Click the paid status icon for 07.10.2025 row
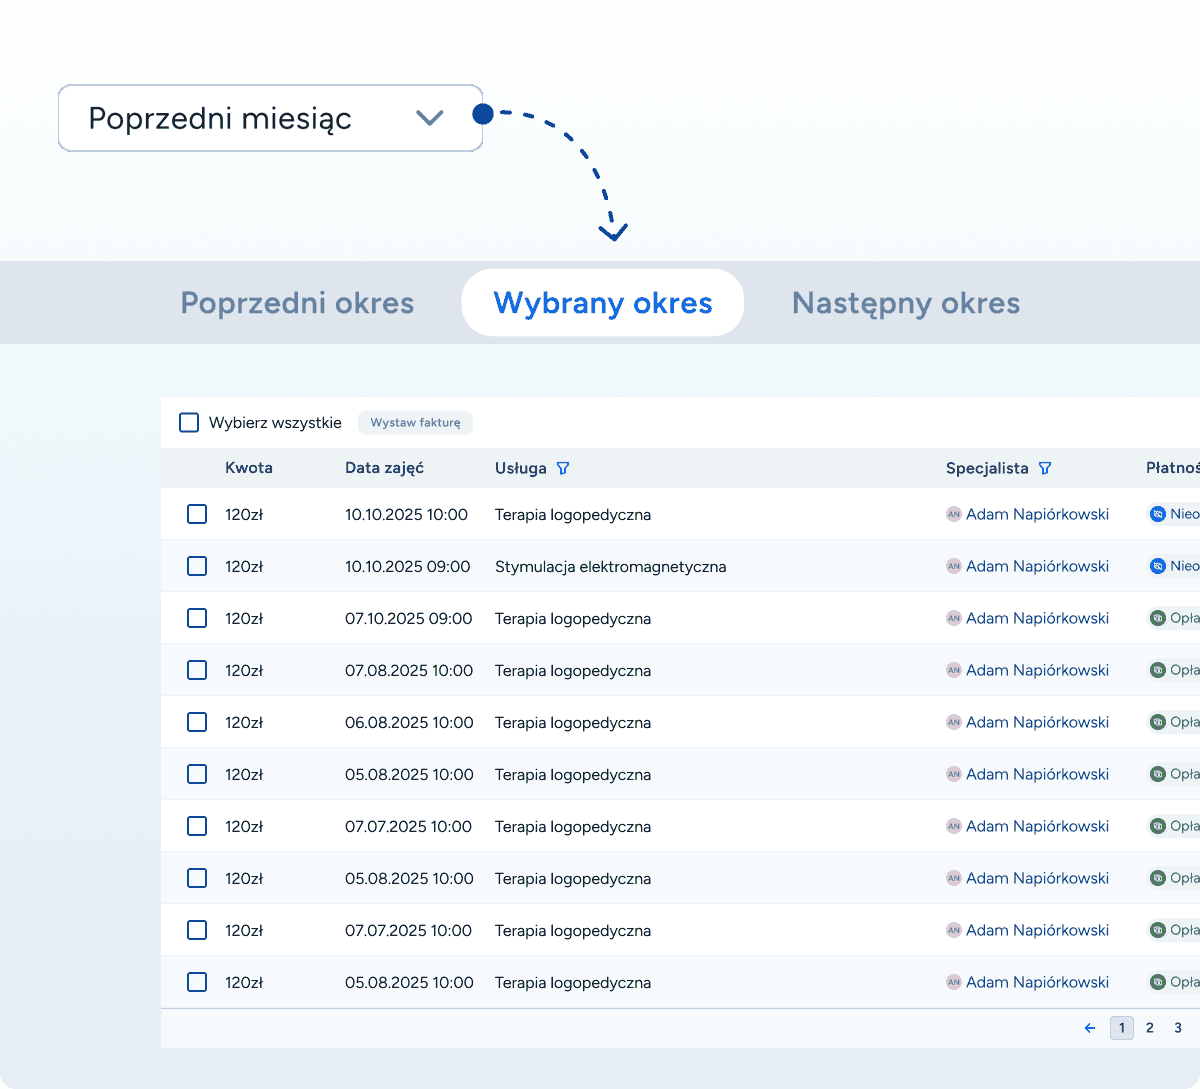Screen dimensions: 1200x1089 click(1158, 618)
